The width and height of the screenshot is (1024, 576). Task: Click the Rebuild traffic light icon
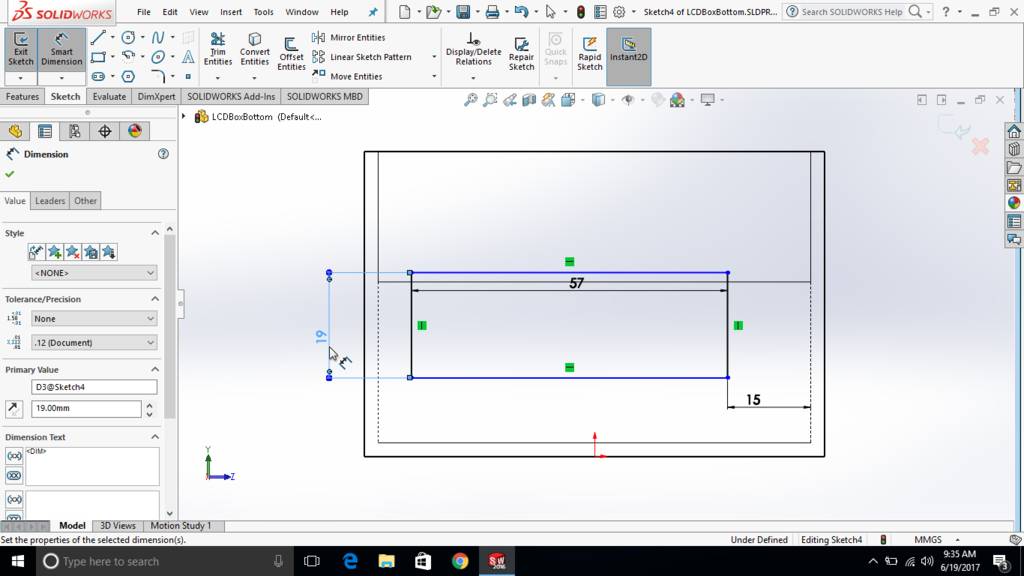pos(581,12)
